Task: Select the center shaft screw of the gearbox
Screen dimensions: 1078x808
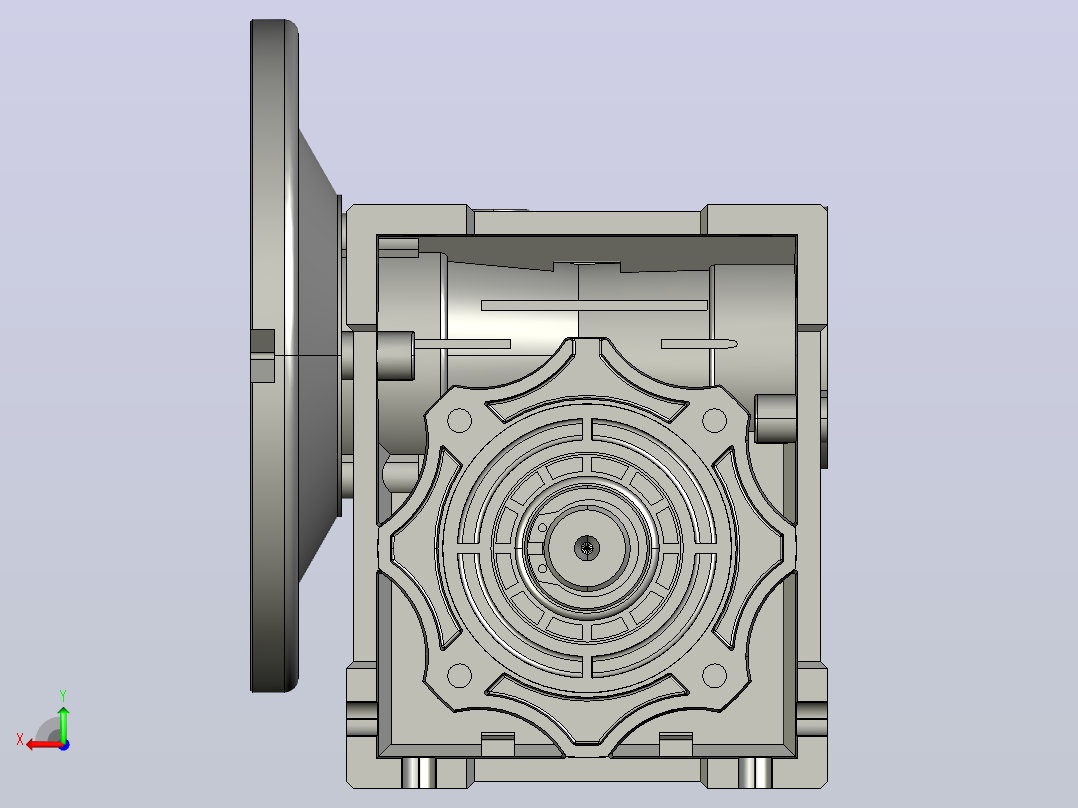Action: click(586, 548)
